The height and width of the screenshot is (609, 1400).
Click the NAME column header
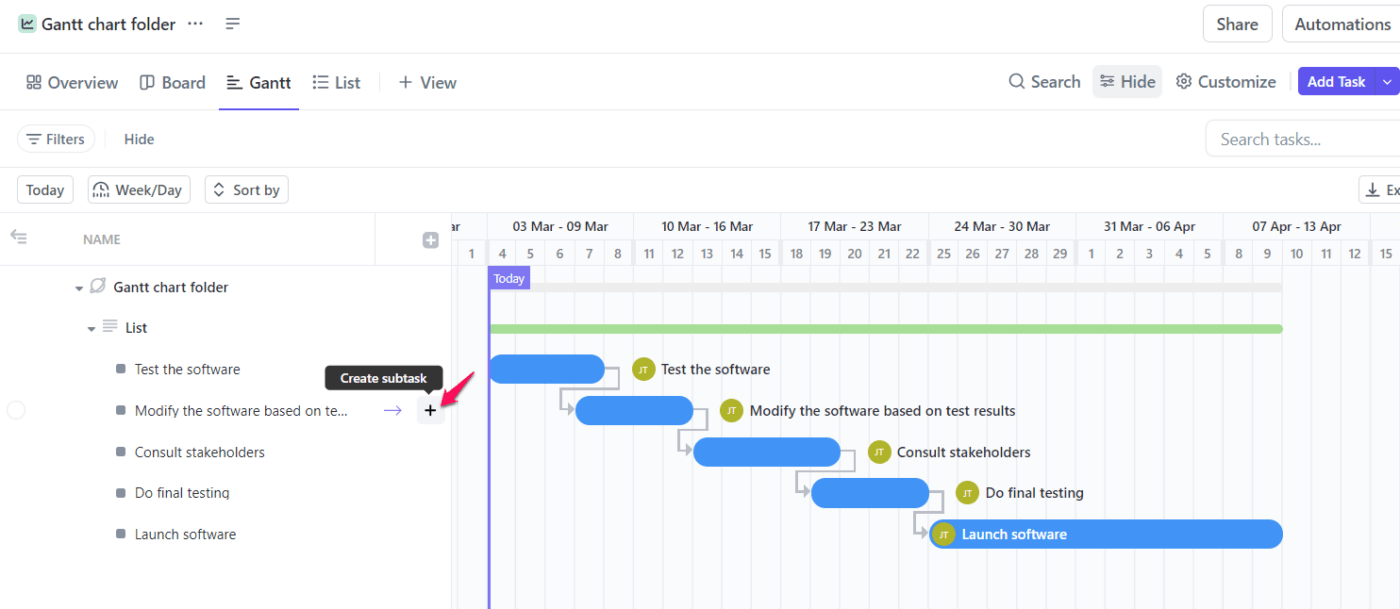pyautogui.click(x=102, y=240)
